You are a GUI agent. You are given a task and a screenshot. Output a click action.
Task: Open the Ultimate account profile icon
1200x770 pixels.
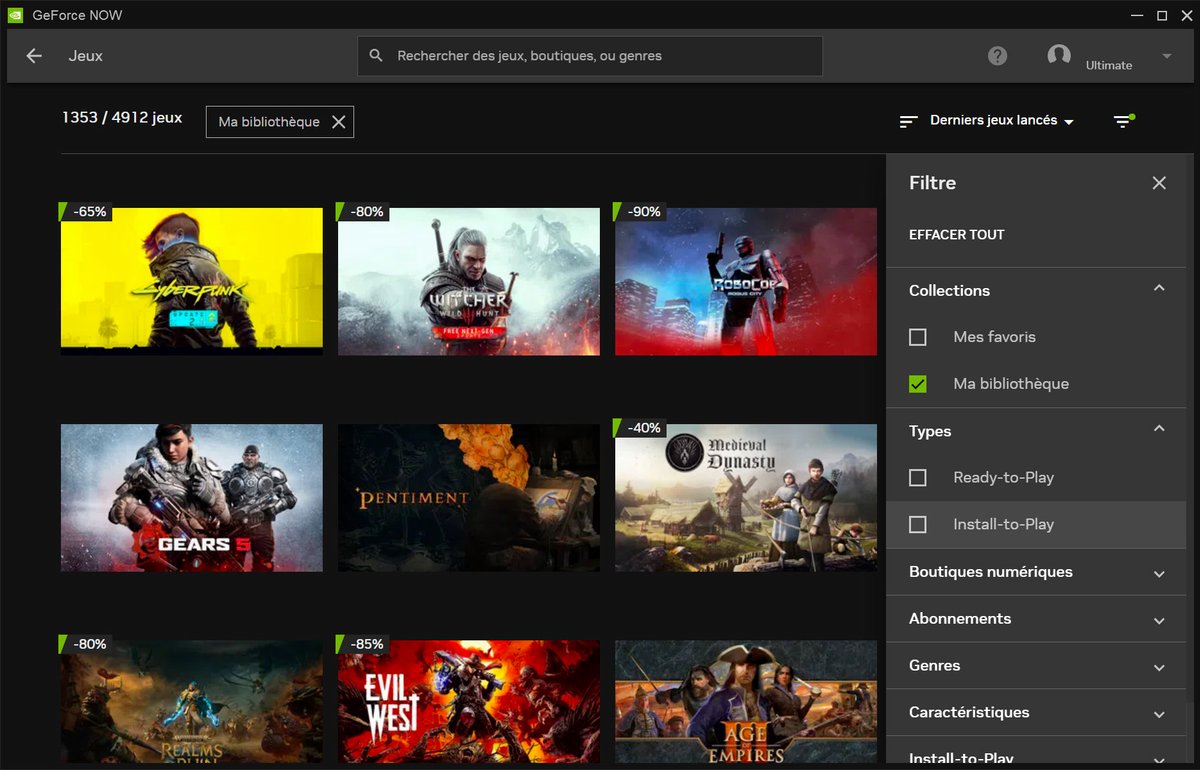(x=1059, y=56)
